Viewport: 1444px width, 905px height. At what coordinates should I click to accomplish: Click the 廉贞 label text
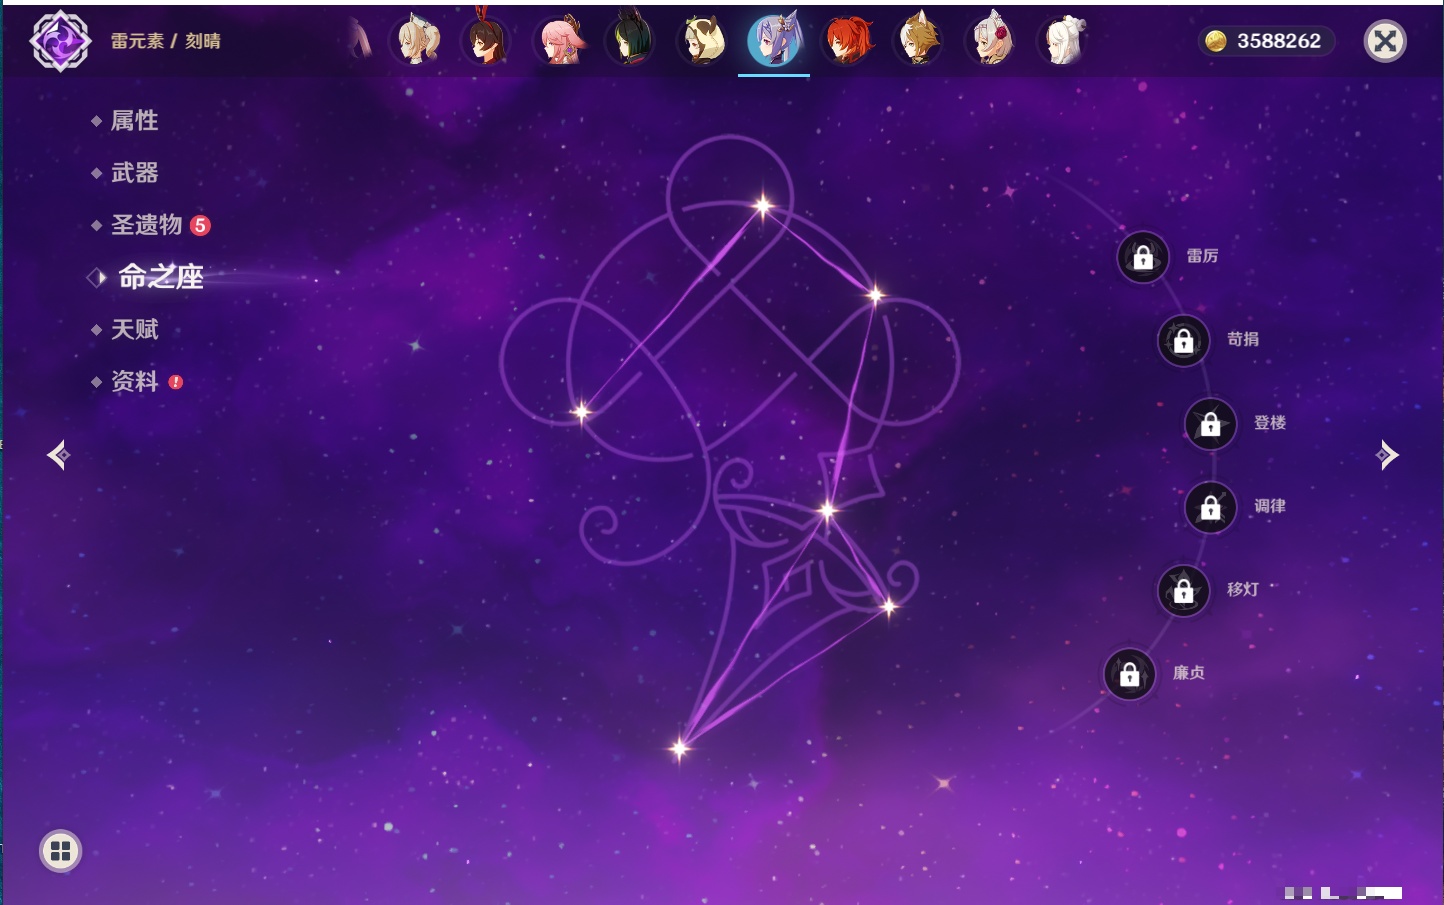click(1189, 673)
